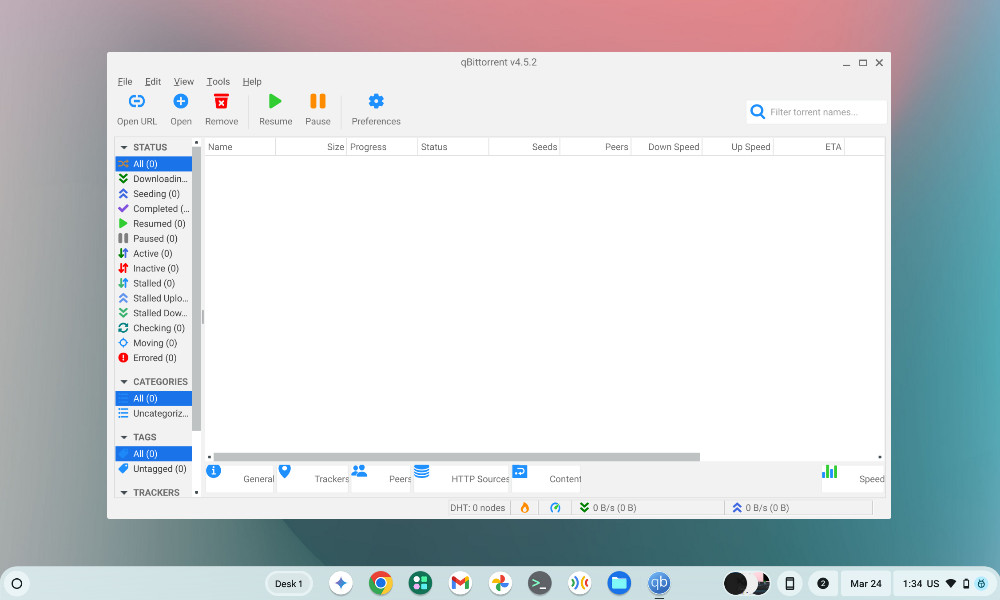This screenshot has height=600, width=1000.
Task: Sort by the Up Speed column header
Action: pos(738,147)
